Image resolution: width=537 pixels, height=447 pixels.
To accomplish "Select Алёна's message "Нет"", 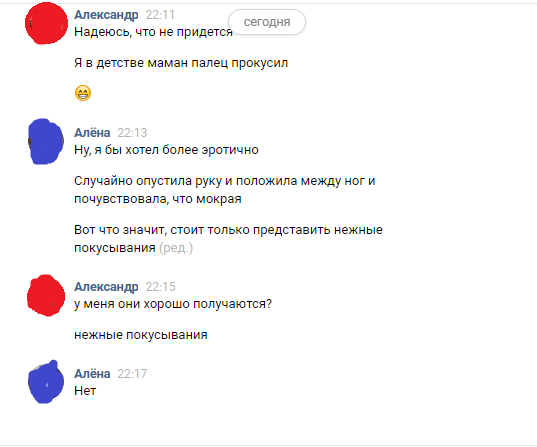I will tap(85, 390).
